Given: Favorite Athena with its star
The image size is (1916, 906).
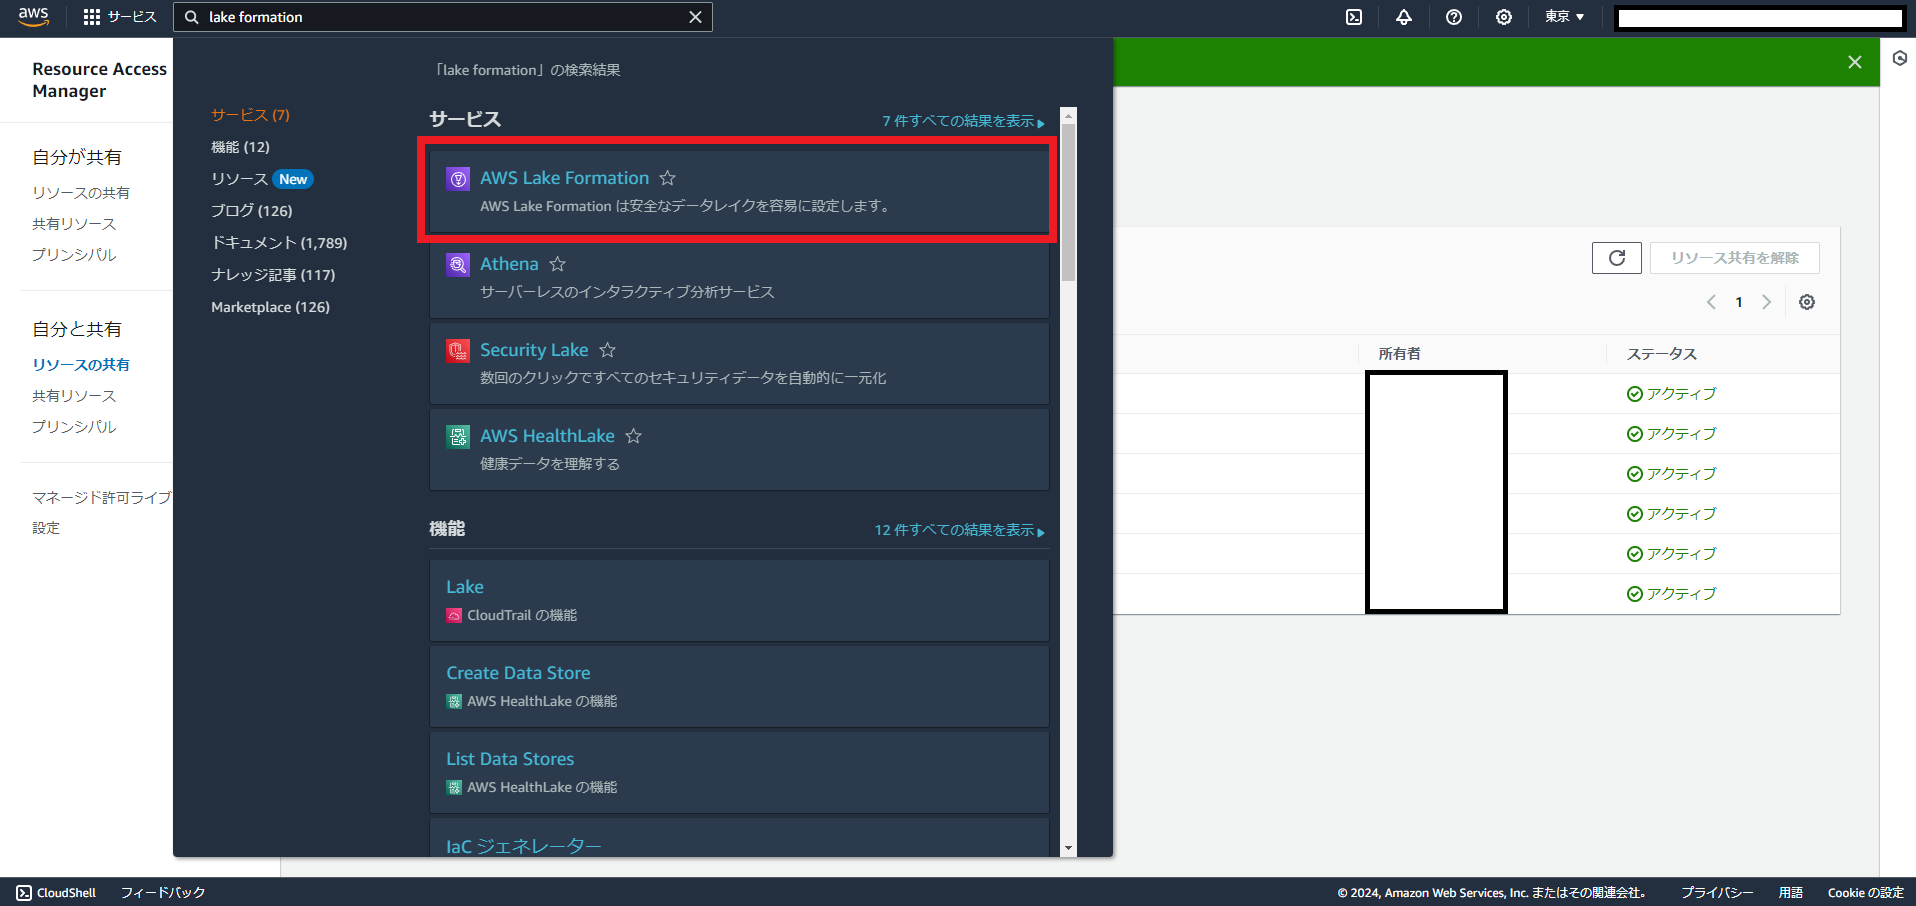Looking at the screenshot, I should [x=557, y=264].
